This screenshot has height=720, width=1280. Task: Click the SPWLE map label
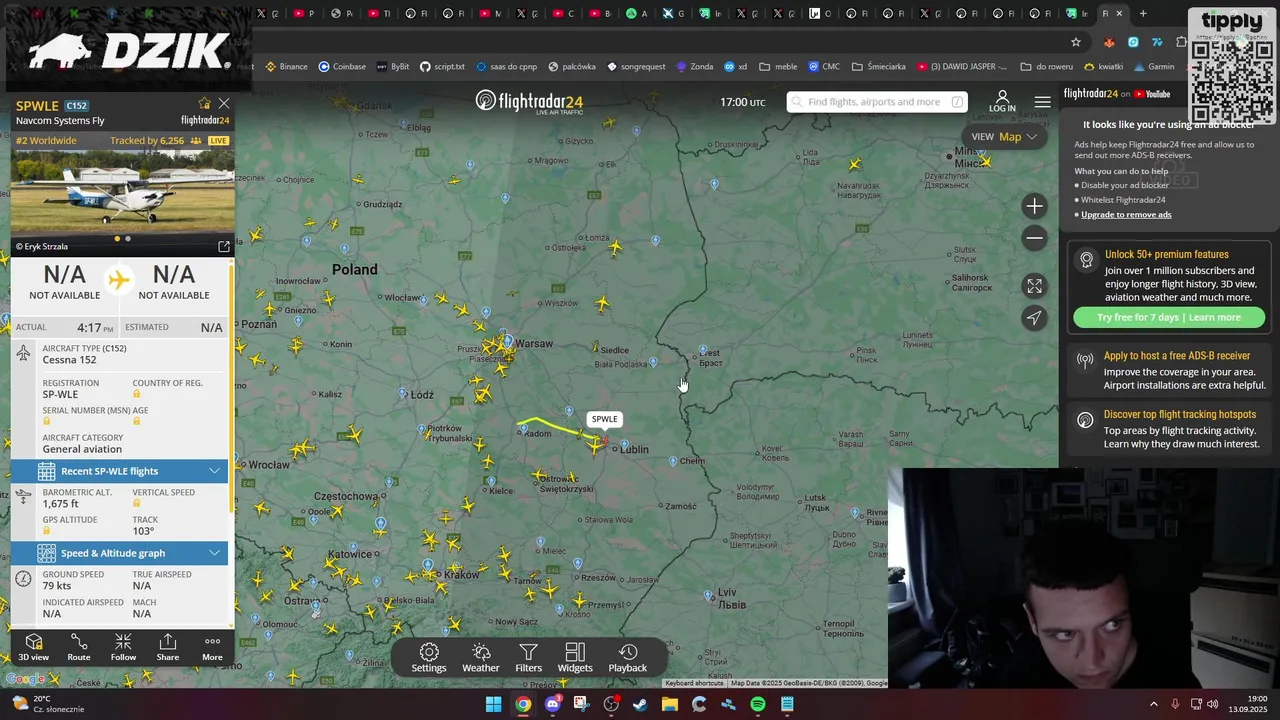[605, 419]
